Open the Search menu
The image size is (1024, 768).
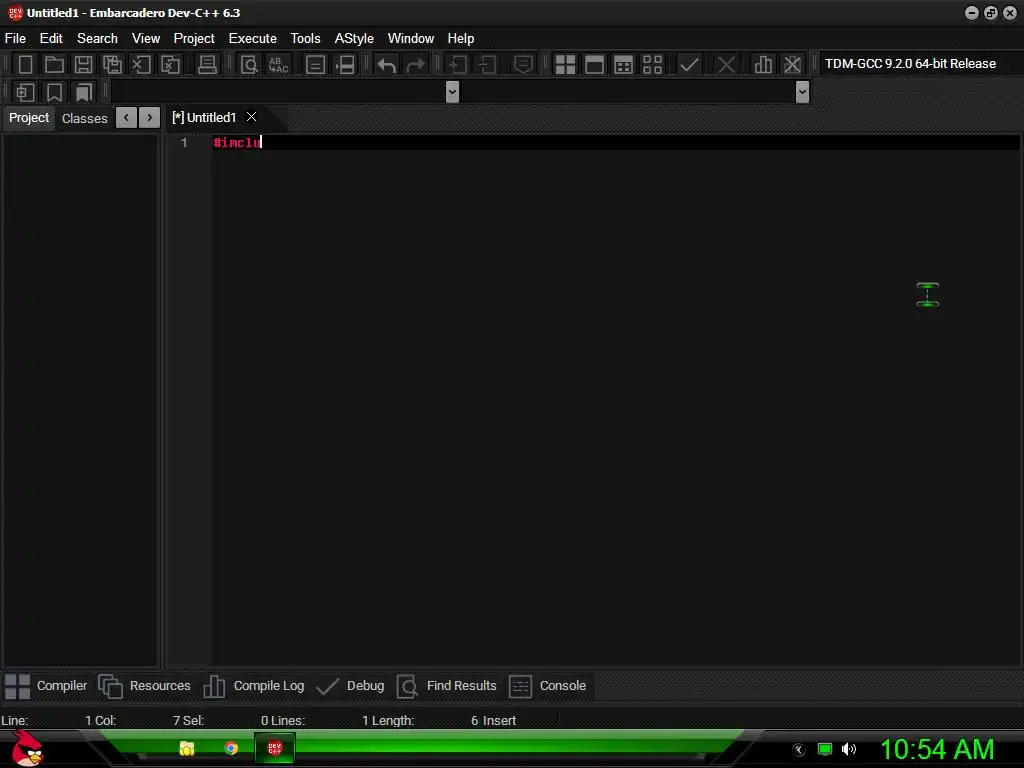(x=97, y=39)
